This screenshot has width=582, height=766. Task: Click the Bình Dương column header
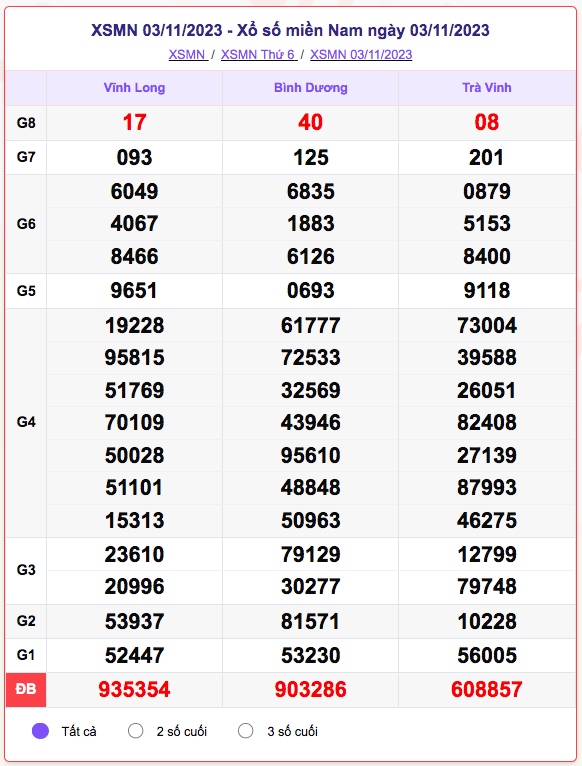[x=311, y=88]
